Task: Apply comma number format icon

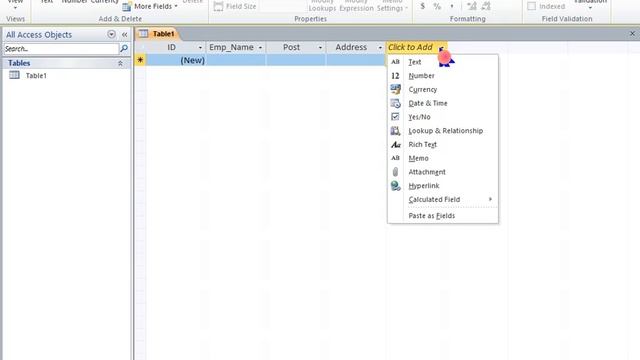Action: click(452, 6)
